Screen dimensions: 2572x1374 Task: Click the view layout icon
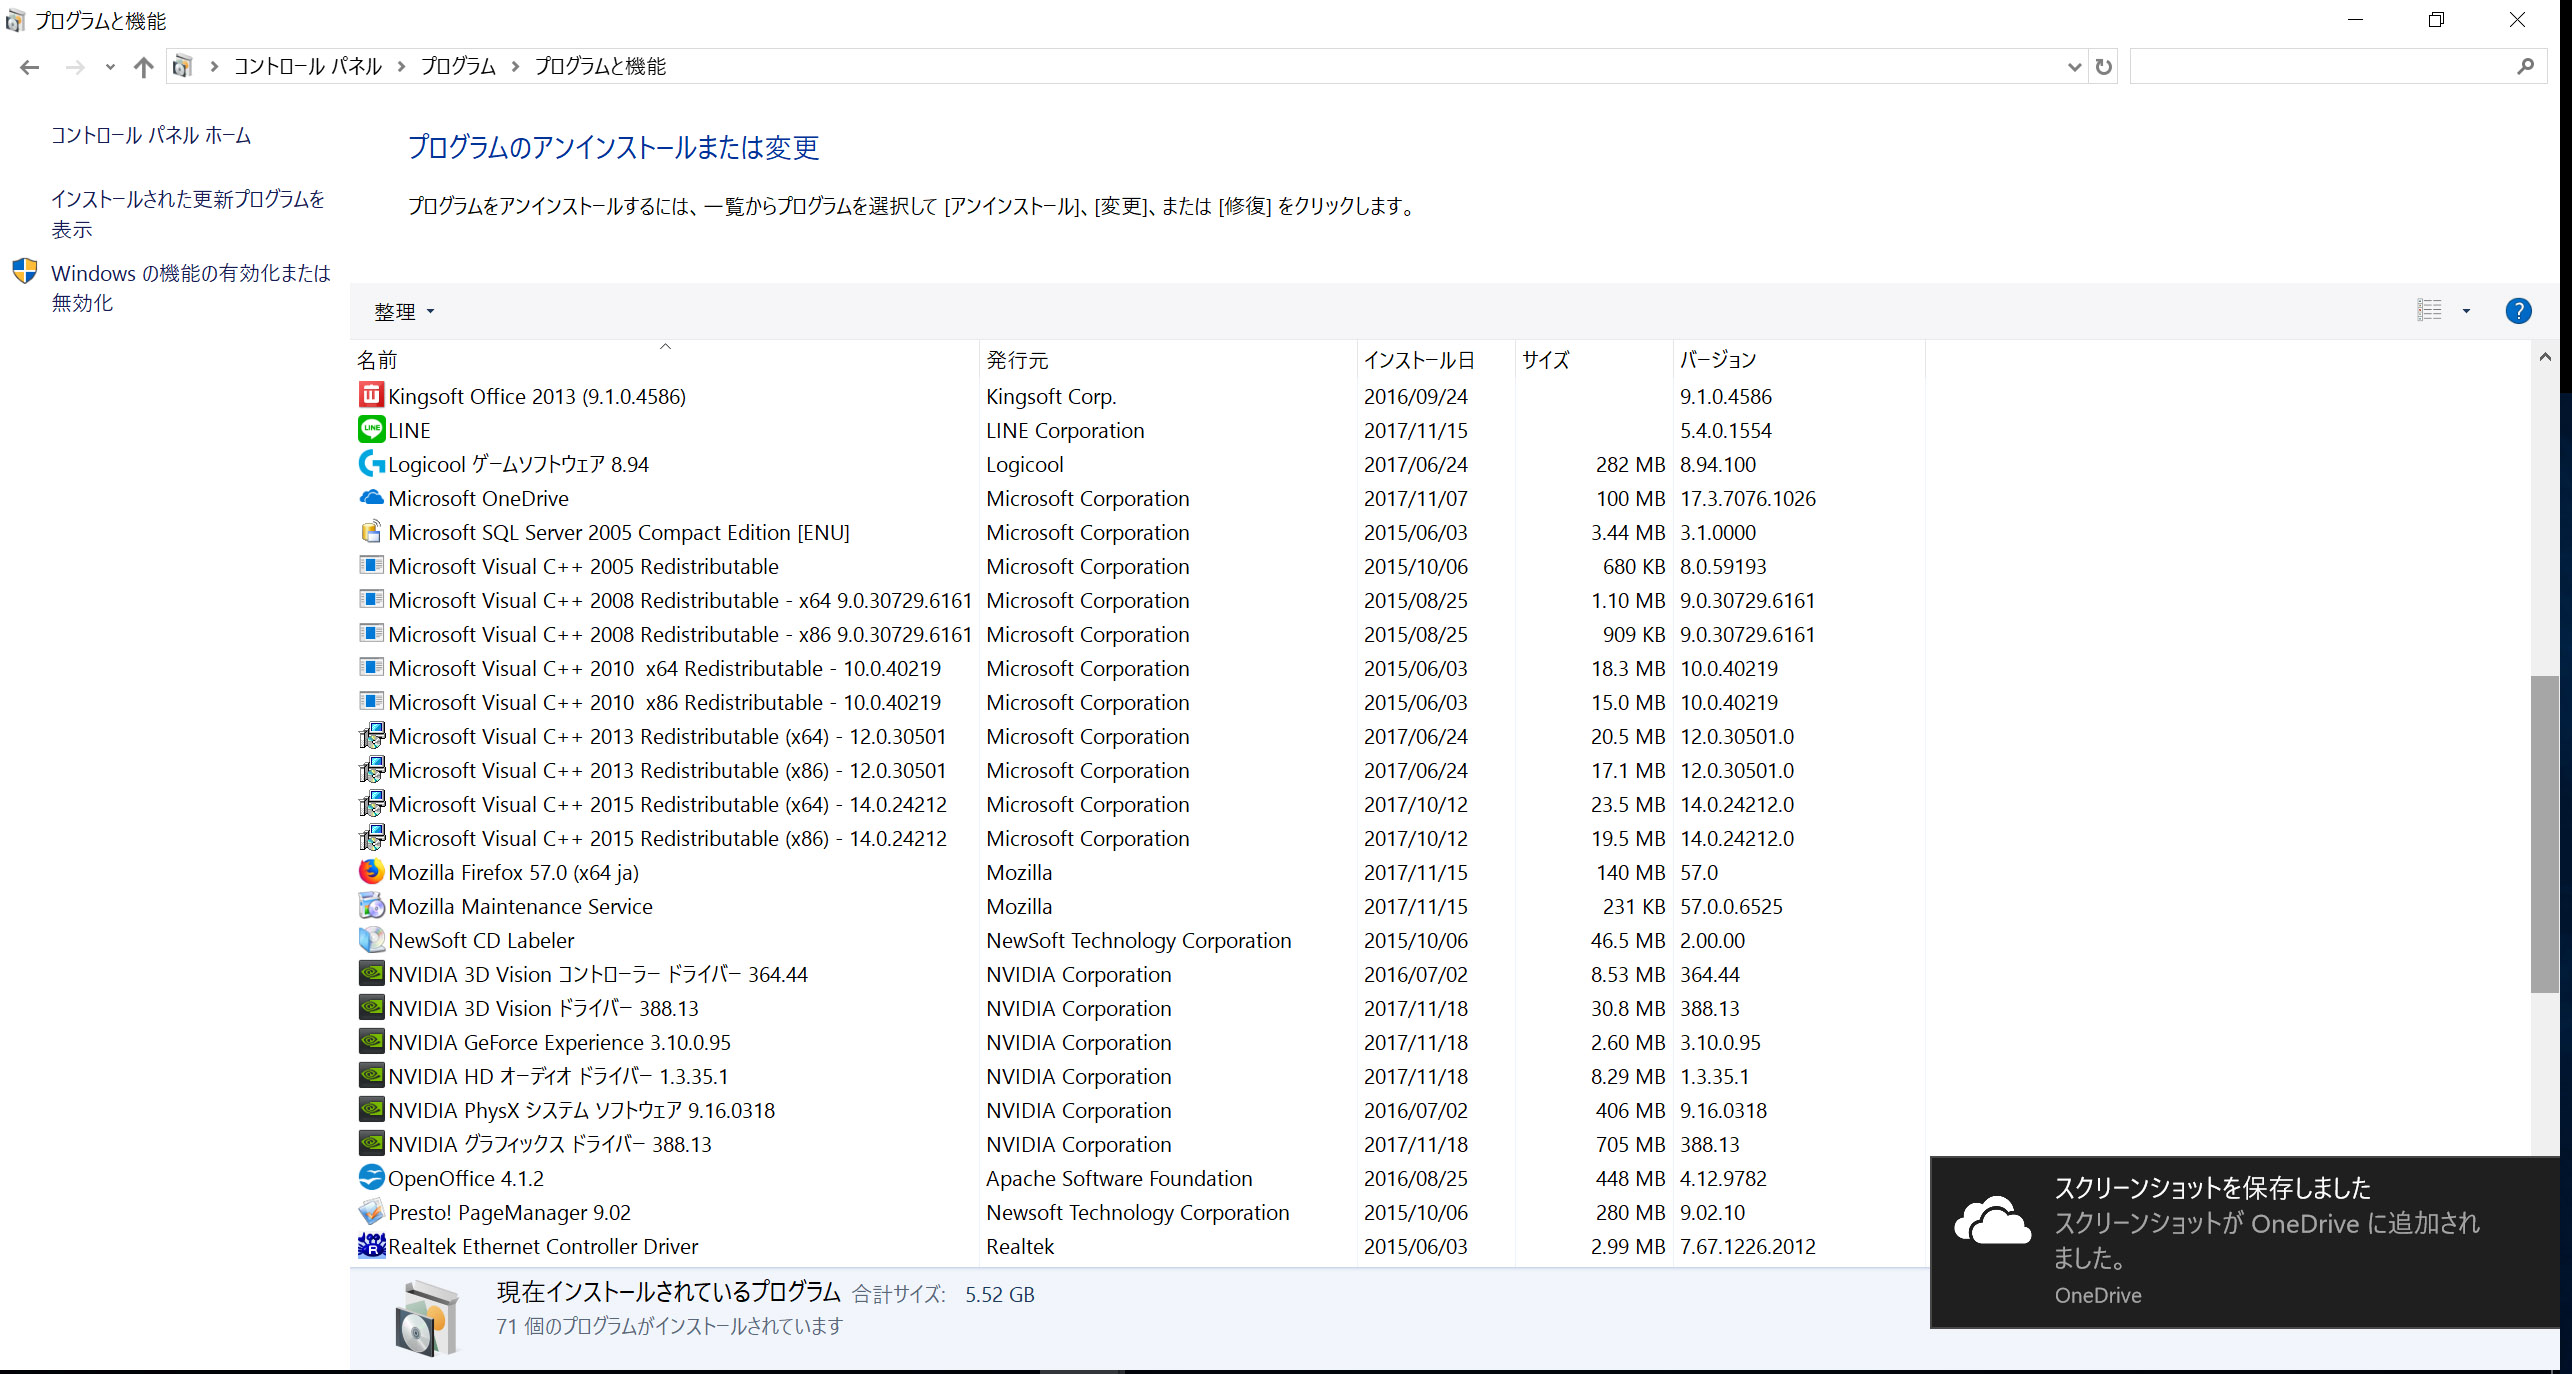[x=2430, y=311]
